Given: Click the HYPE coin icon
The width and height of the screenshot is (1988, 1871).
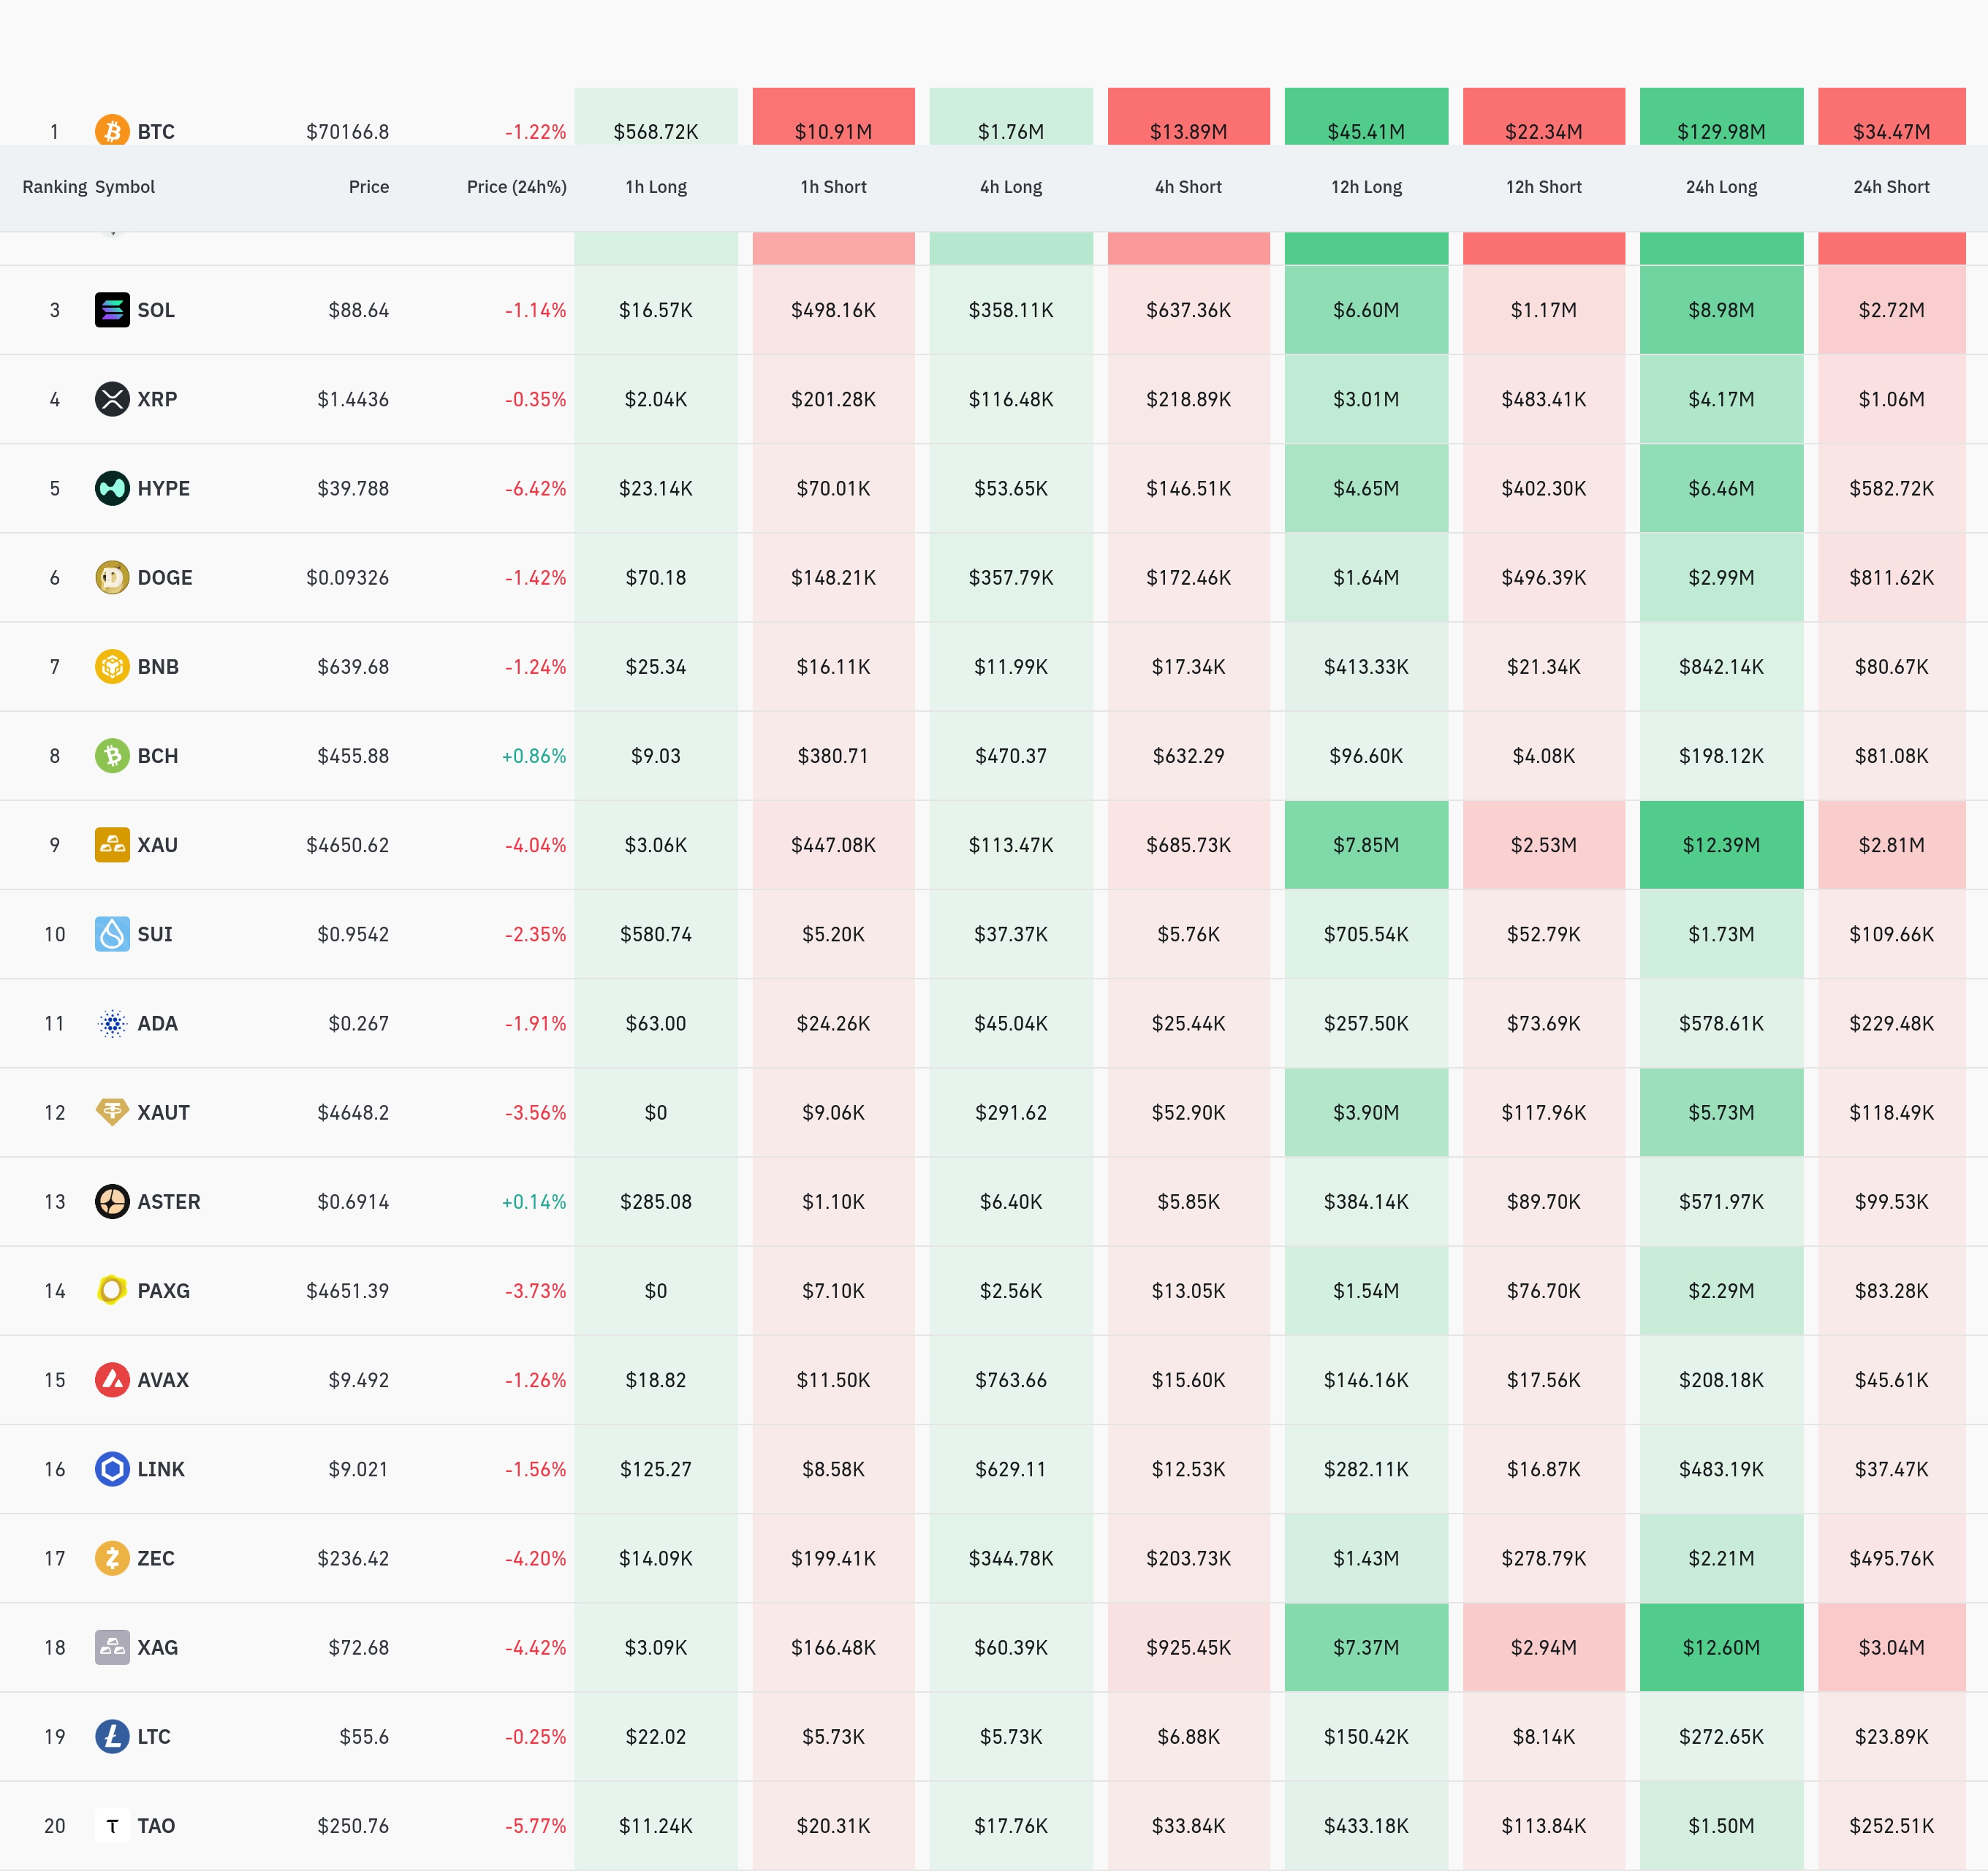Looking at the screenshot, I should (112, 488).
